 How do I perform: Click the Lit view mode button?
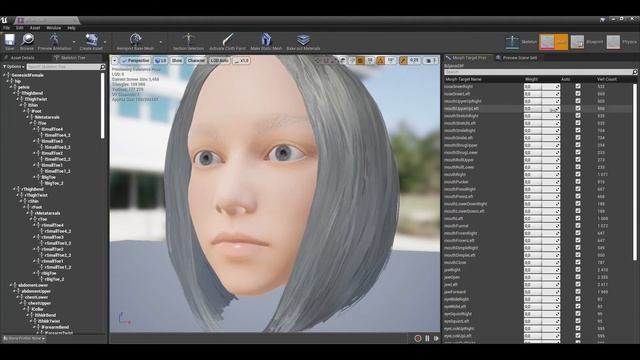[161, 60]
